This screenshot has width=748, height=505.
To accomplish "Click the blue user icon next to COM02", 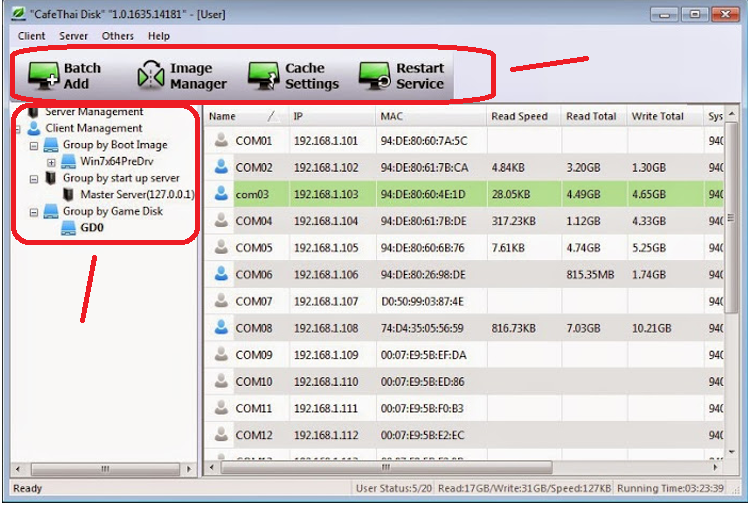I will point(221,167).
